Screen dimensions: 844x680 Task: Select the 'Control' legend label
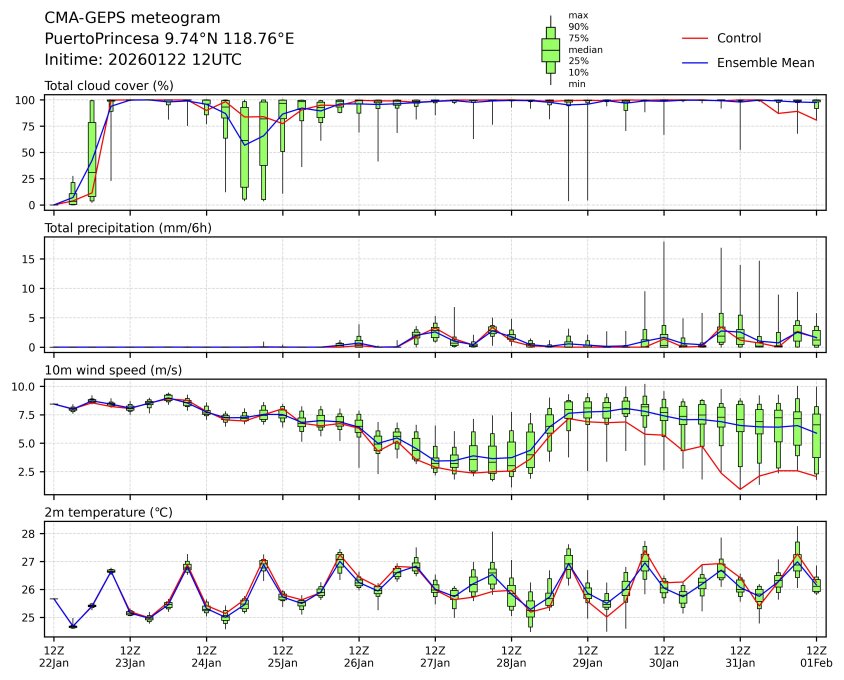739,38
